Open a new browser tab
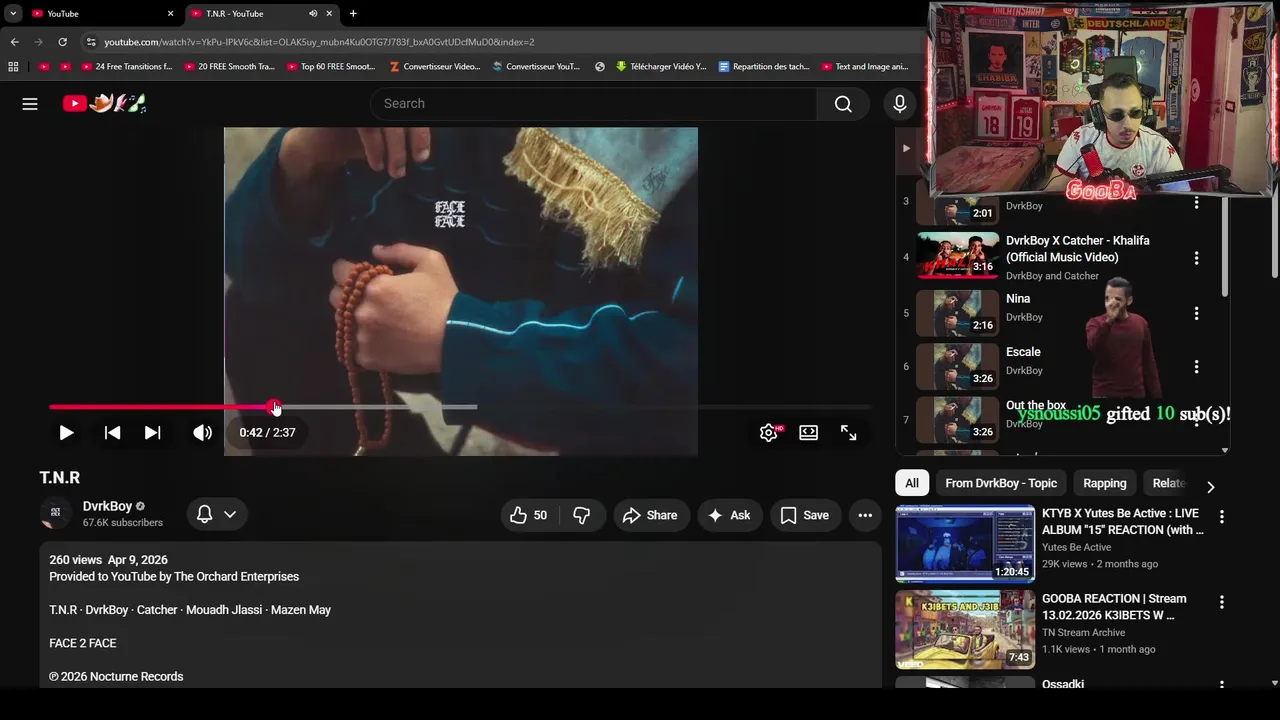Screen dimensions: 1280x720 [353, 13]
